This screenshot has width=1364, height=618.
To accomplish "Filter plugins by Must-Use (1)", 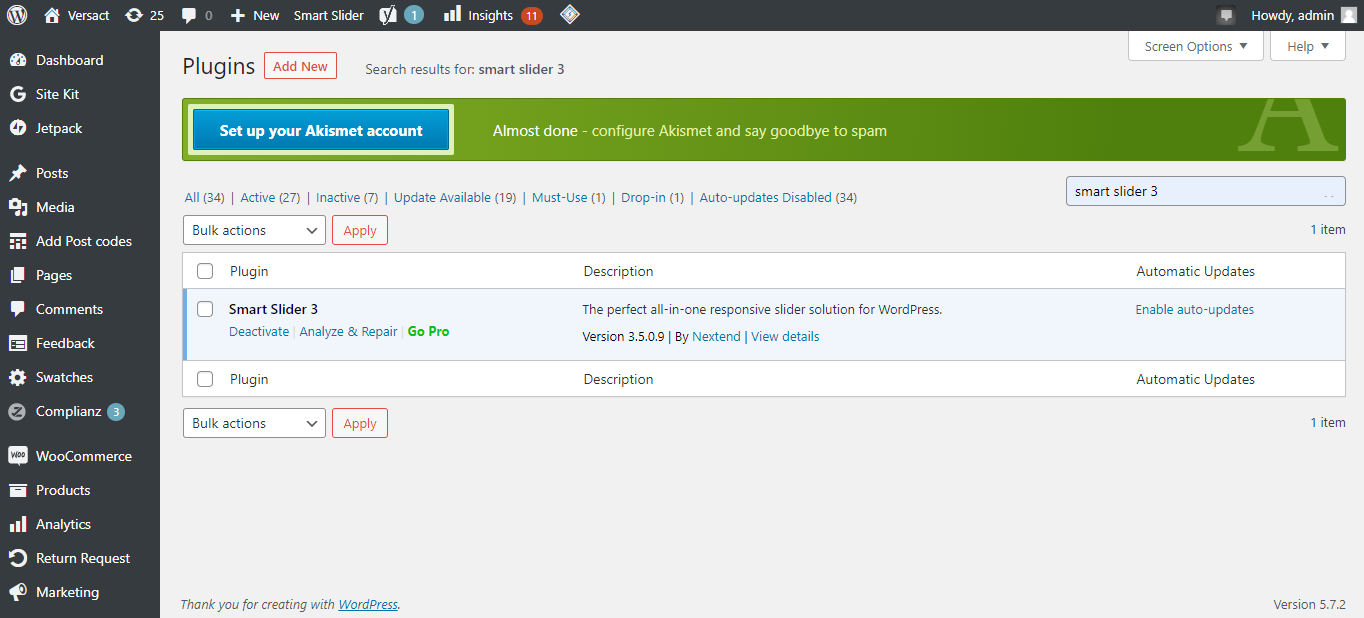I will [x=568, y=198].
